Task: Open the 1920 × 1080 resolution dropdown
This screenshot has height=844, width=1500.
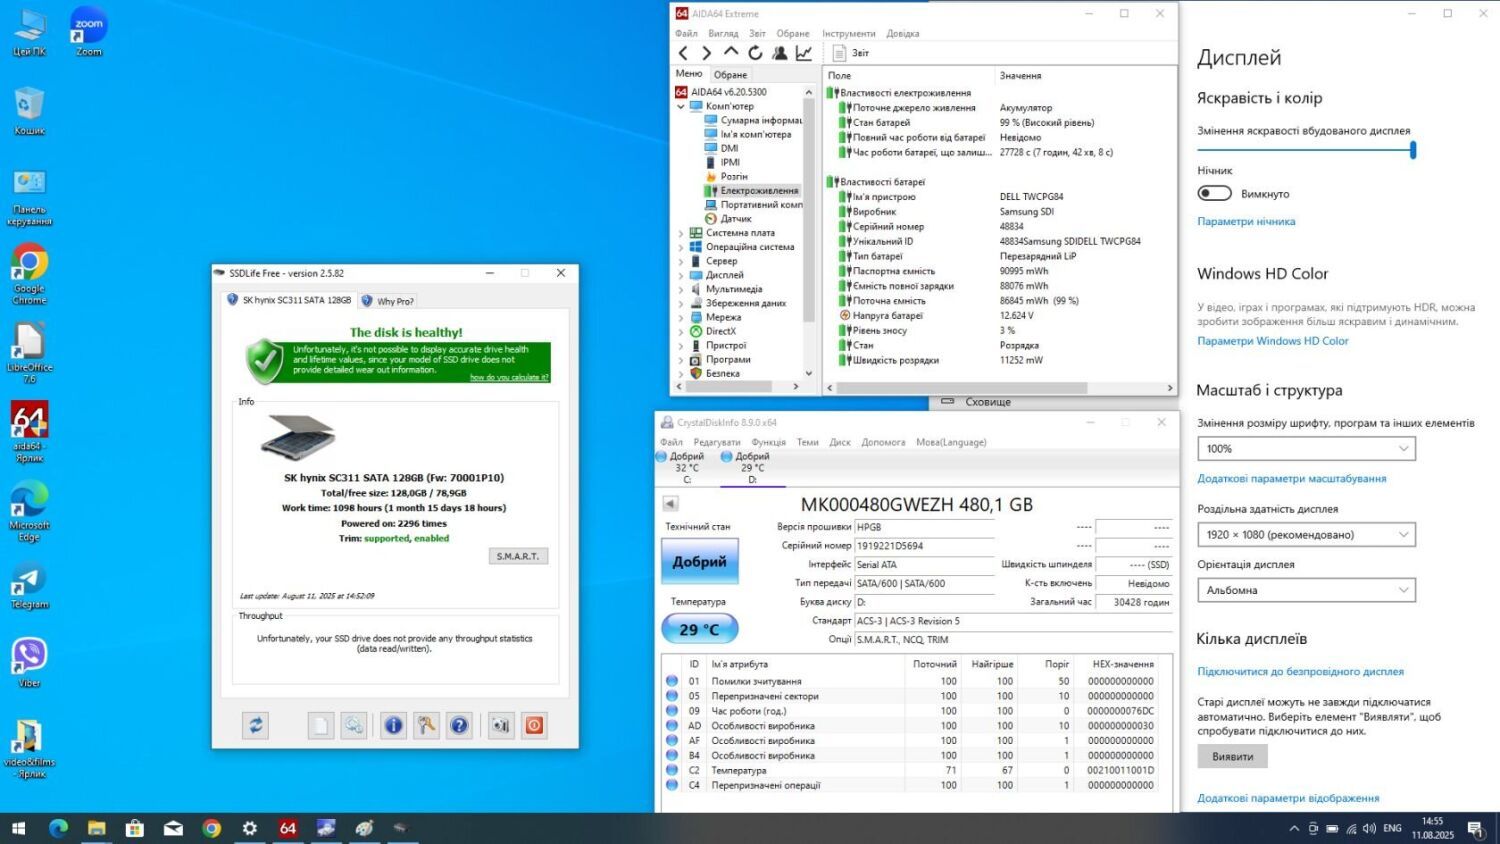Action: tap(1306, 535)
